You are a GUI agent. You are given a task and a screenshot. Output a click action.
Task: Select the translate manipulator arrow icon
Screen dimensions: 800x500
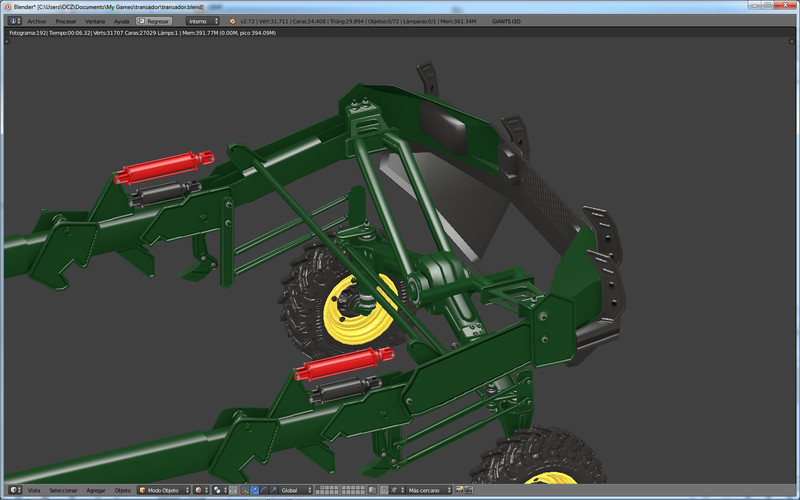click(x=253, y=490)
